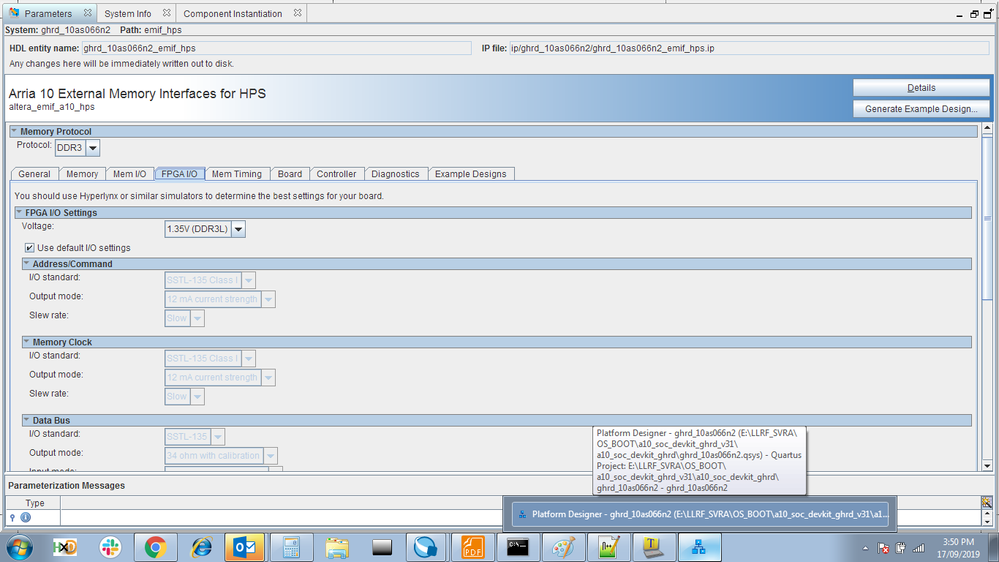Open the PDF creator taskbar icon
Viewport: 999px width, 562px height.
pyautogui.click(x=472, y=547)
